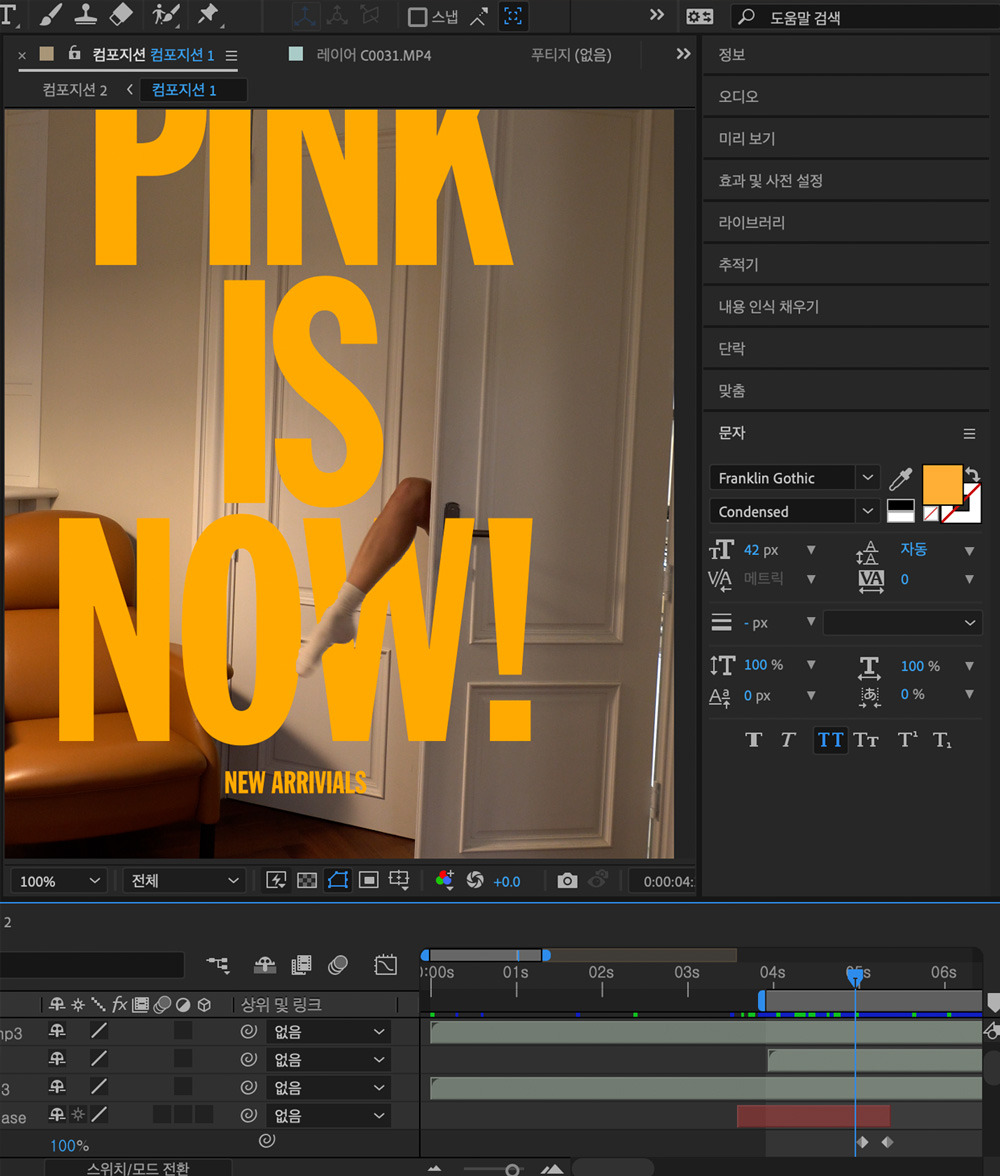Open the 미리 보기 panel

coord(746,138)
